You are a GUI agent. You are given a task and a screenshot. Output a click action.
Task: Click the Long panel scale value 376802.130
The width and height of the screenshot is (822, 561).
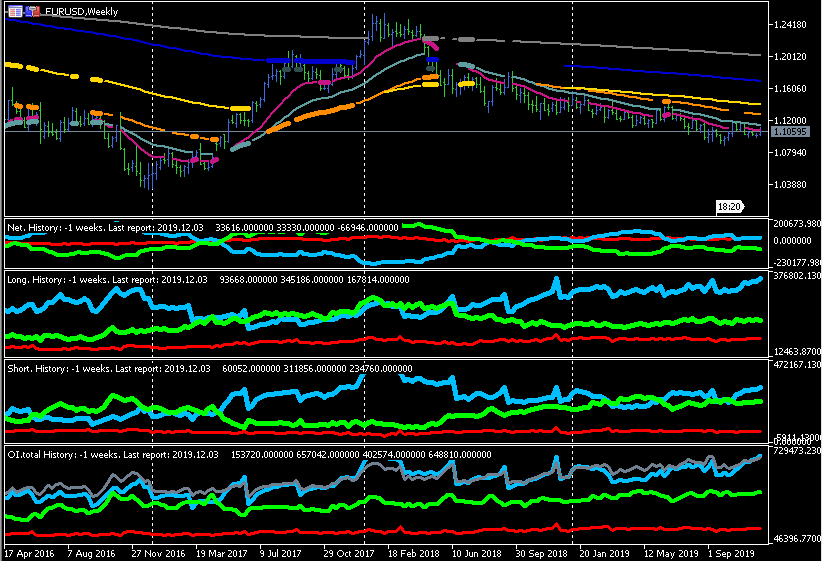tap(796, 275)
